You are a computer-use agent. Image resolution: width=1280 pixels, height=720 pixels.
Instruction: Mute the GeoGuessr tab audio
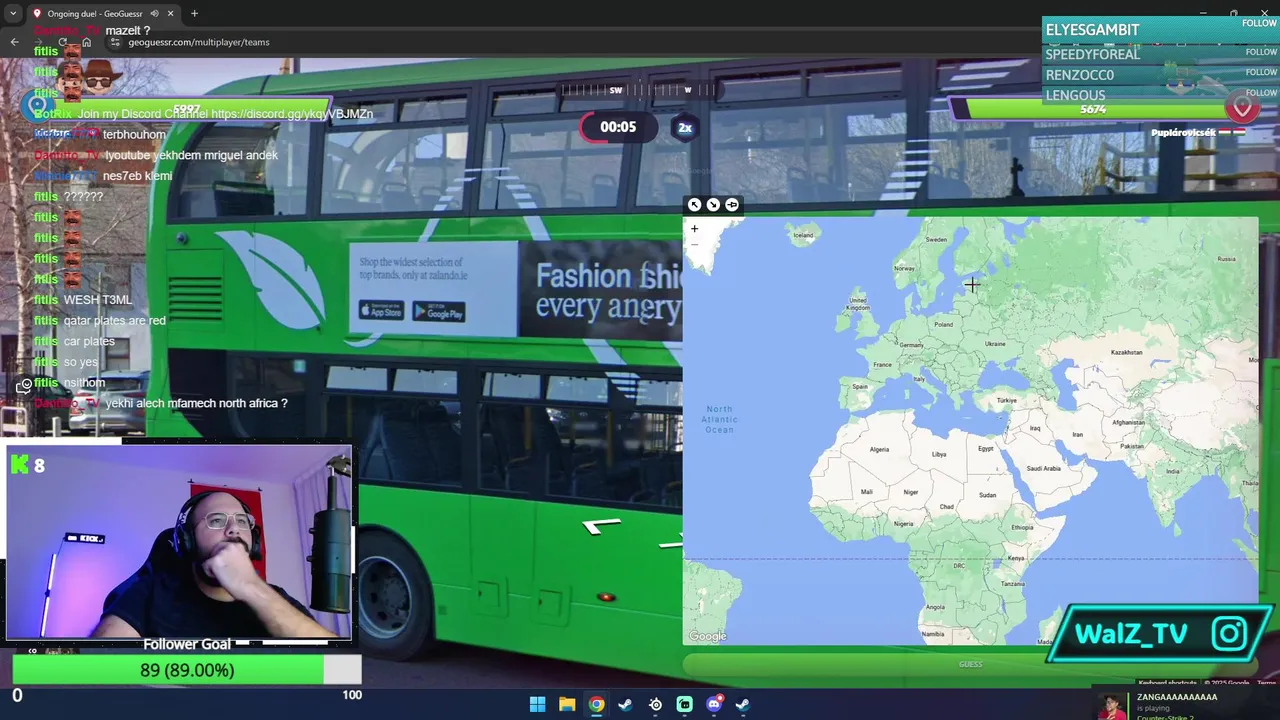click(x=154, y=14)
